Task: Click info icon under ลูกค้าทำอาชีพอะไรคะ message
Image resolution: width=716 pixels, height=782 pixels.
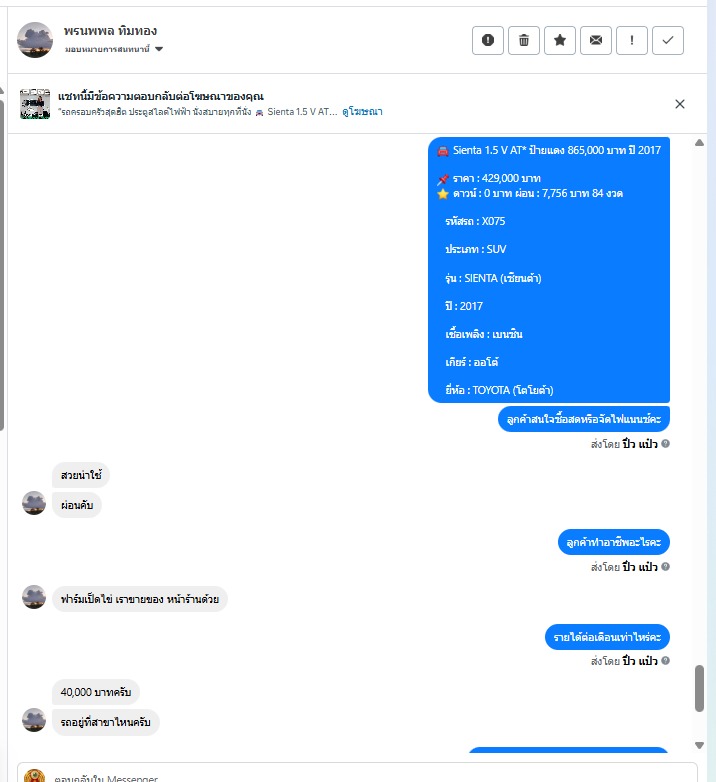Action: (x=665, y=567)
